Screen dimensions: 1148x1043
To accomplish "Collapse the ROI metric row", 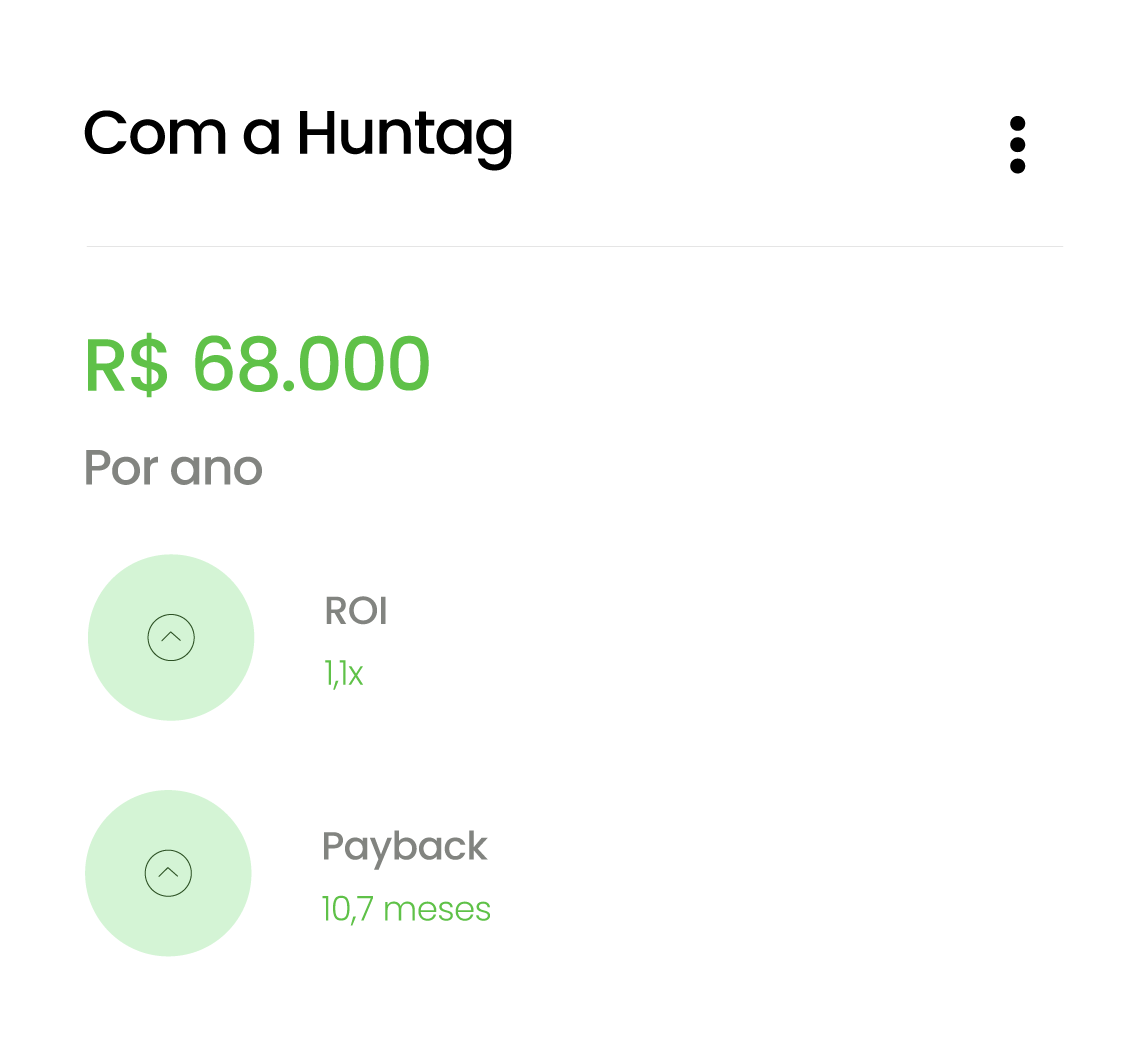I will click(171, 637).
